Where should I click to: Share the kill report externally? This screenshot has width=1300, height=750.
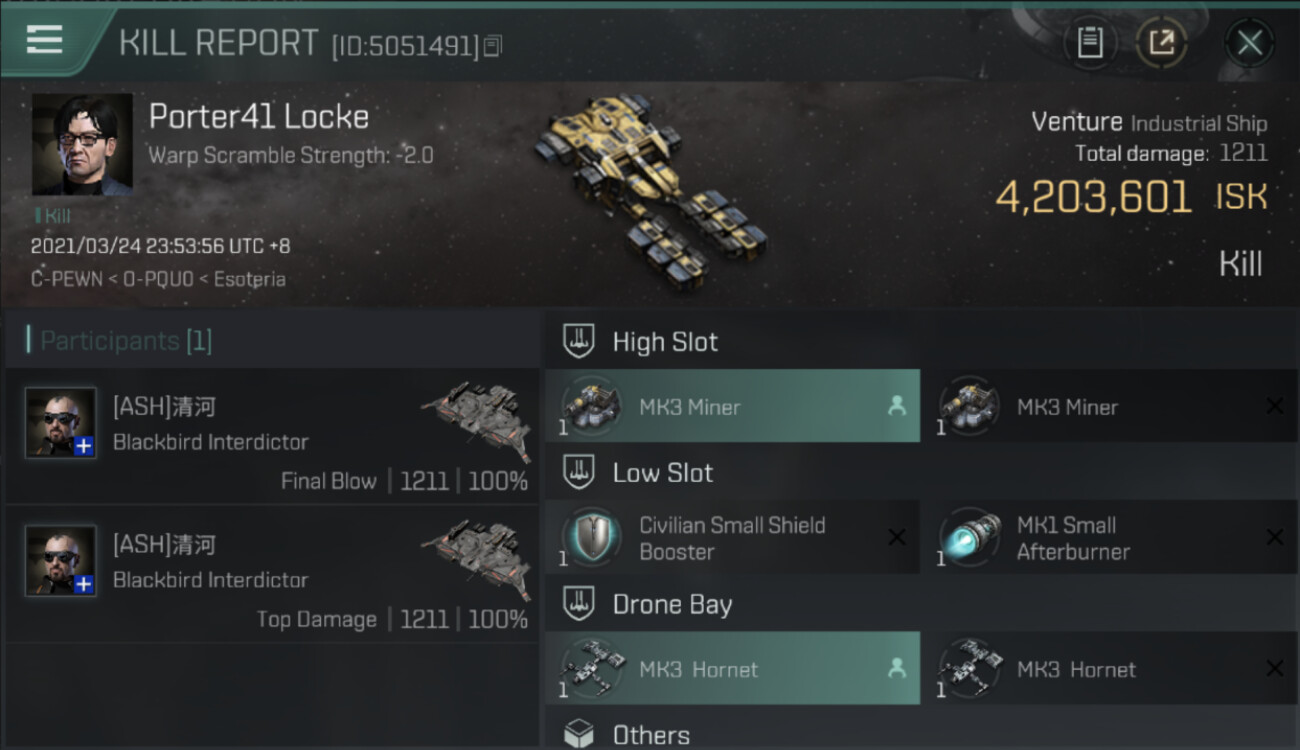point(1161,43)
